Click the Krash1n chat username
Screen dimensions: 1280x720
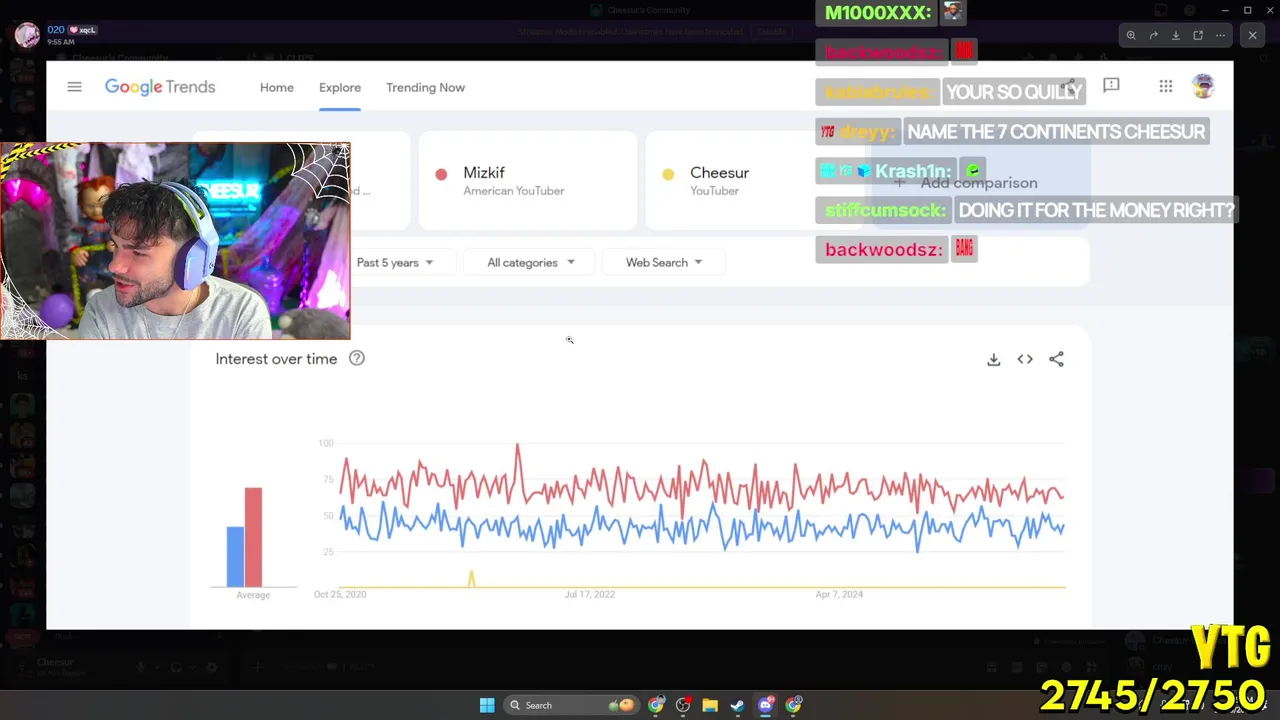[913, 171]
